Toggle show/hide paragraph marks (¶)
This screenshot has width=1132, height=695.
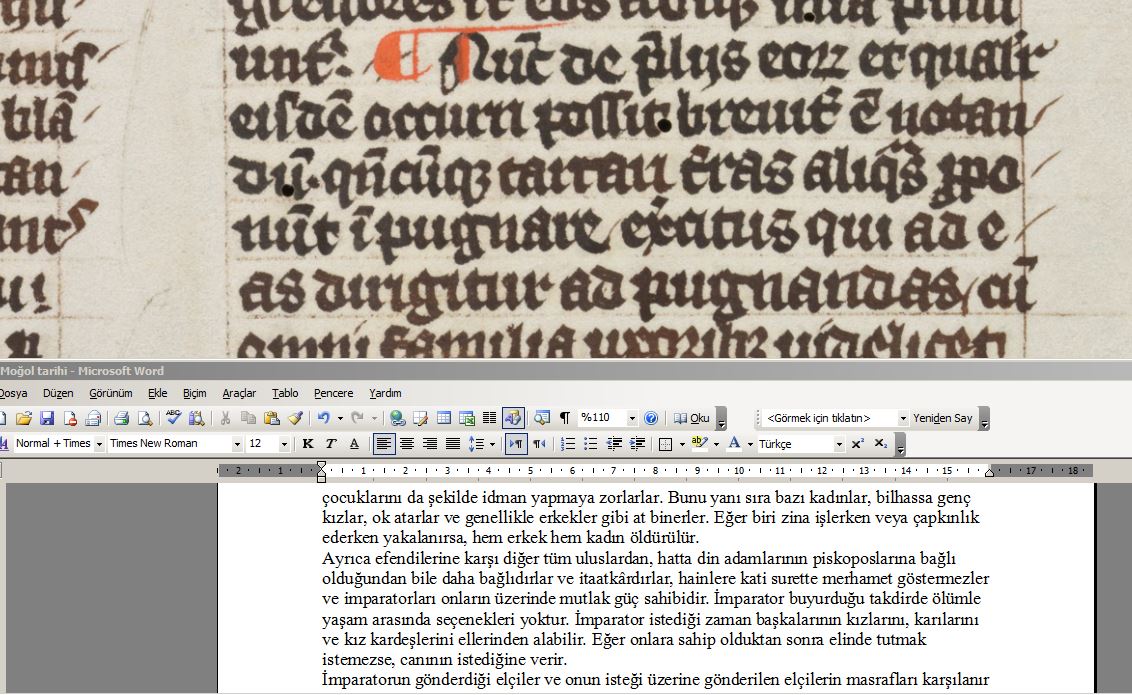(565, 418)
